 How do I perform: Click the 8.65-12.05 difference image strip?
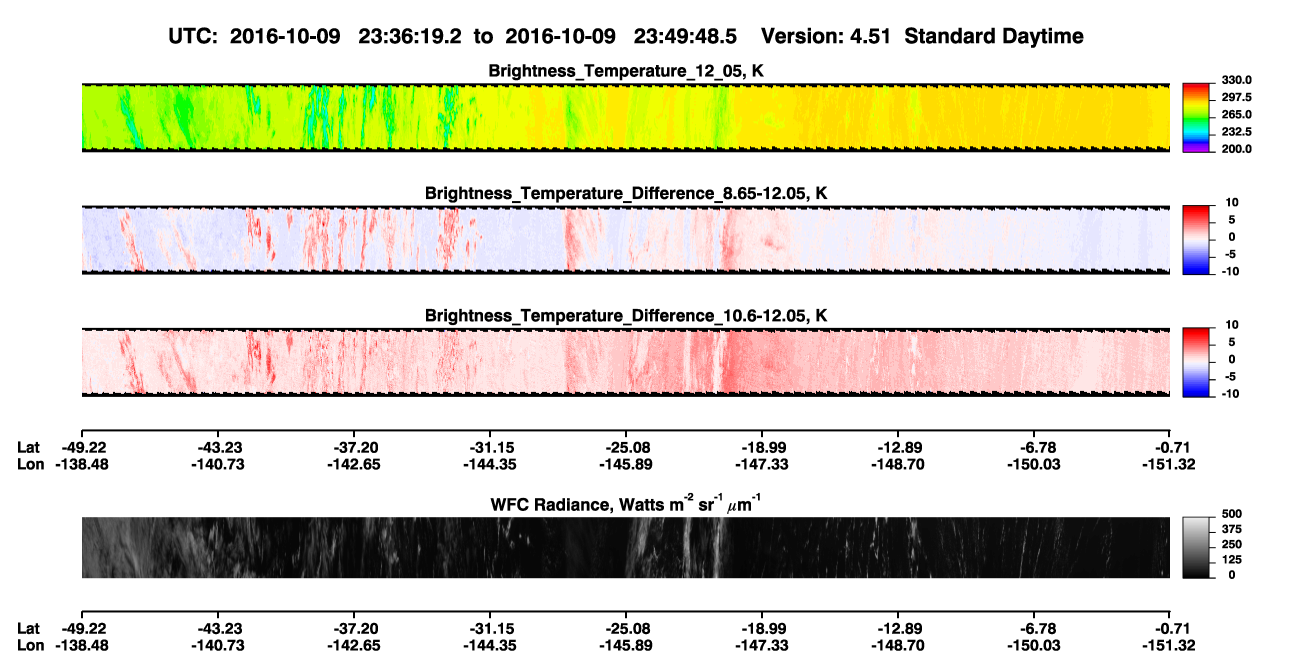point(626,240)
